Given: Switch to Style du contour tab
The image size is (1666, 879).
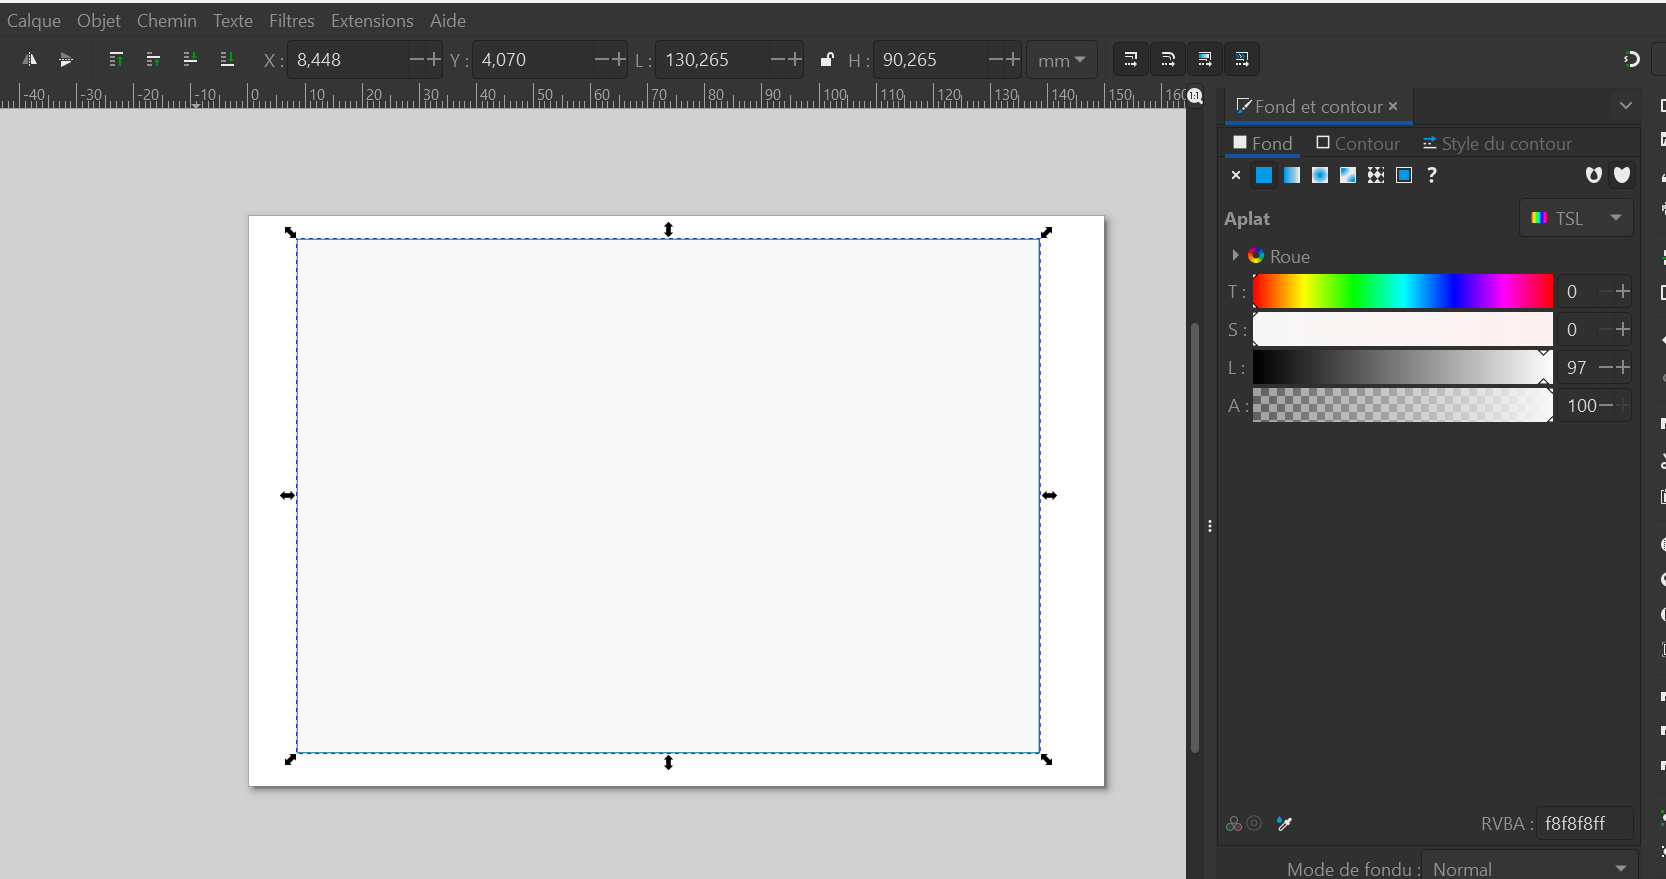Looking at the screenshot, I should click(x=1497, y=143).
